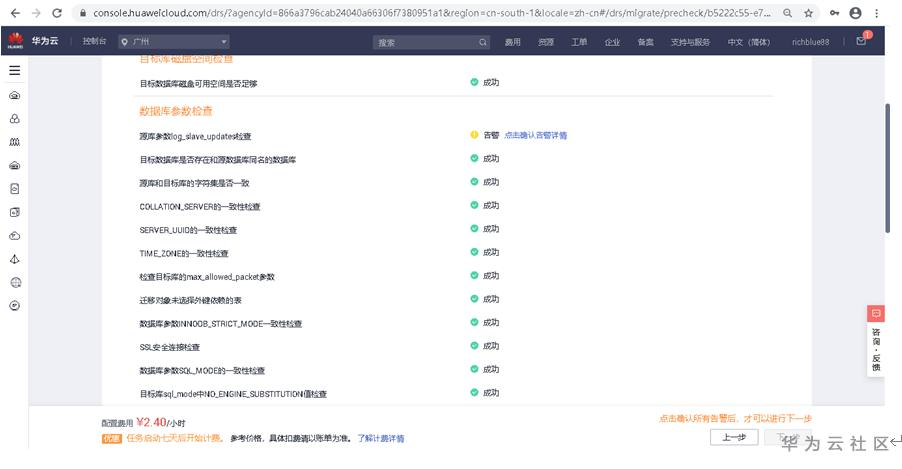Viewport: 902px width, 469px height.
Task: Click green success icon in COLLATION_SERVER row
Action: [x=474, y=205]
